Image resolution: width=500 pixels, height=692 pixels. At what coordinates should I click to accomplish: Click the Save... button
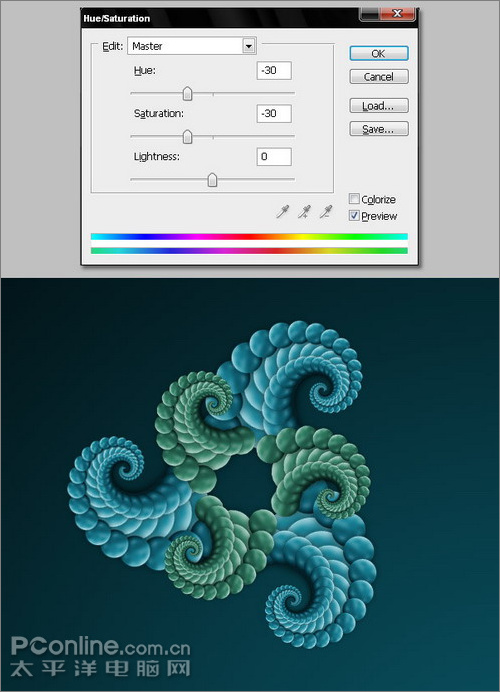(x=379, y=129)
